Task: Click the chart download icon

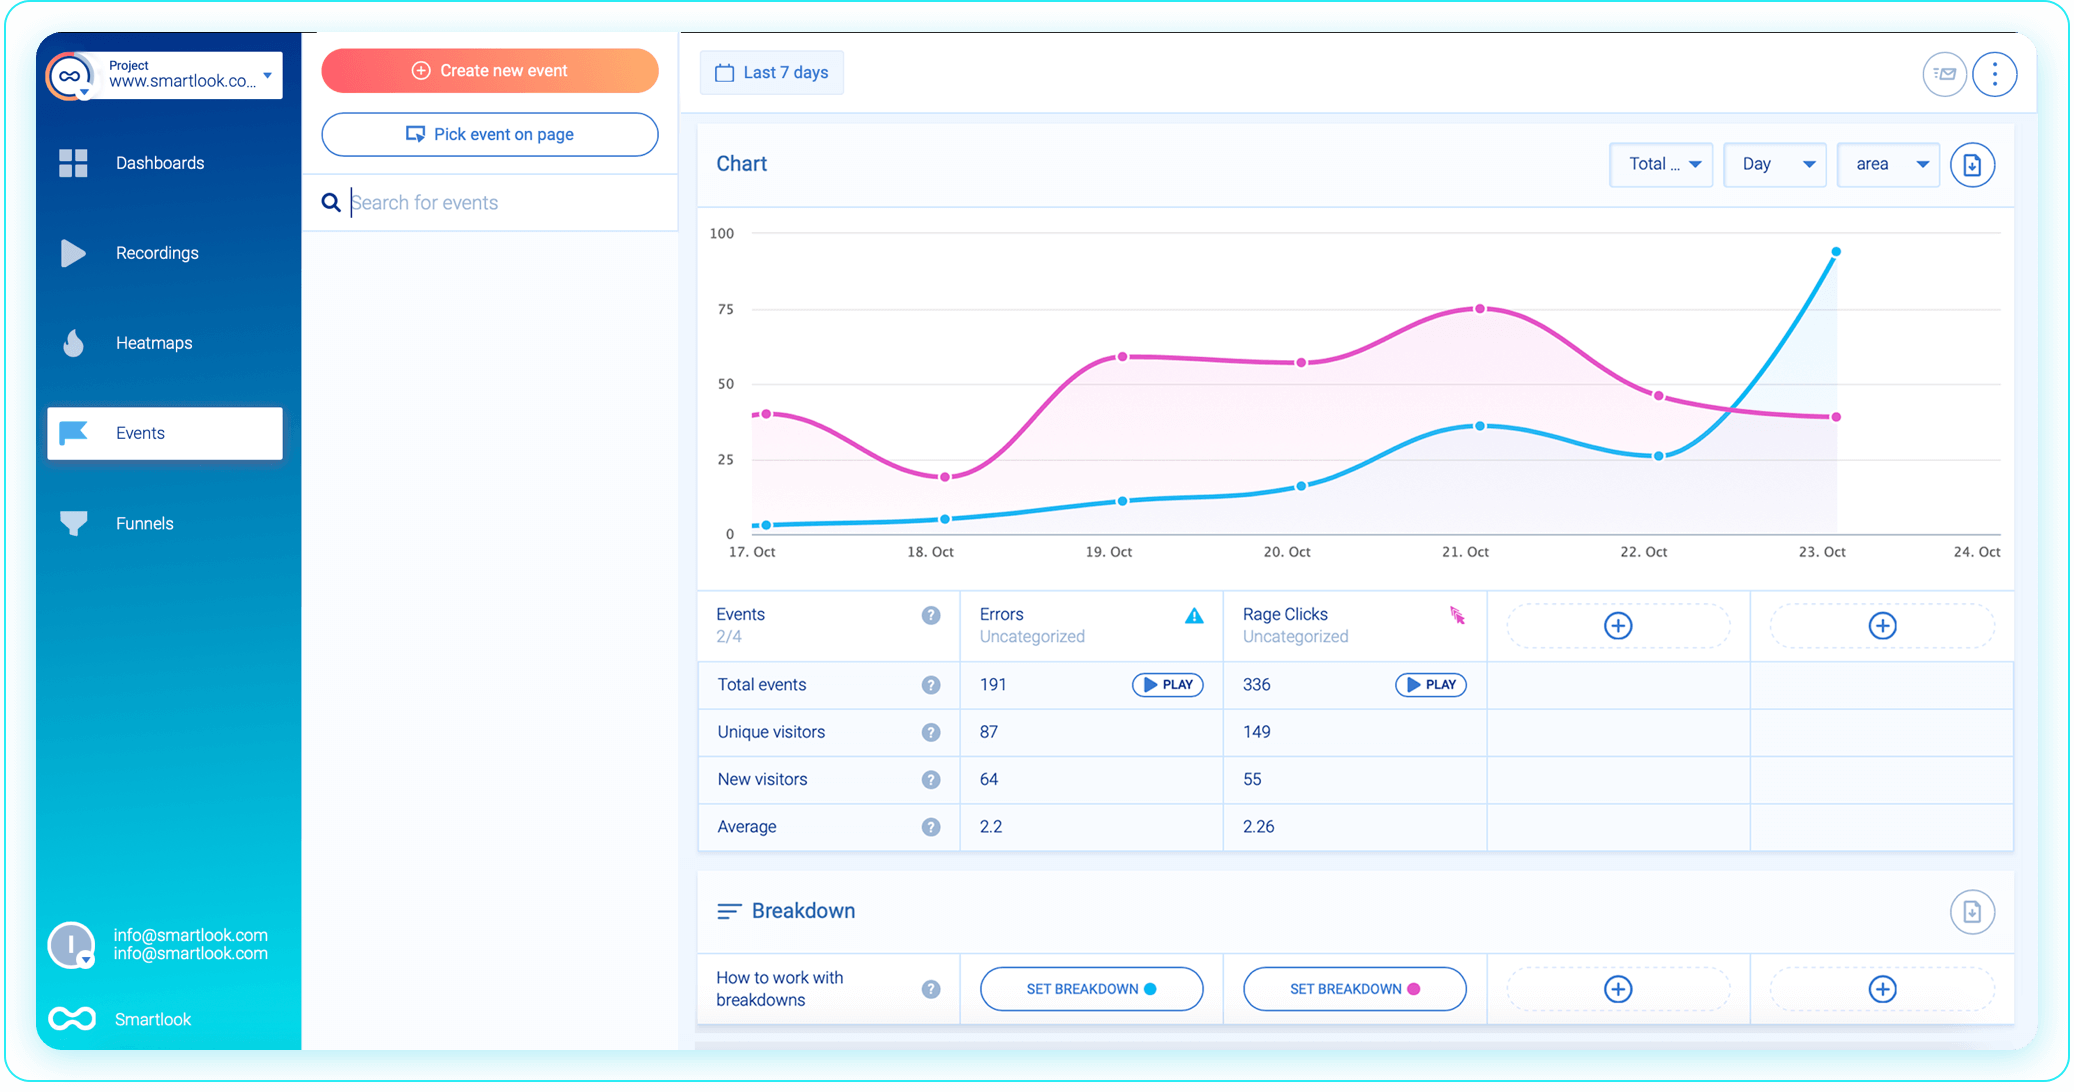Action: [1972, 165]
